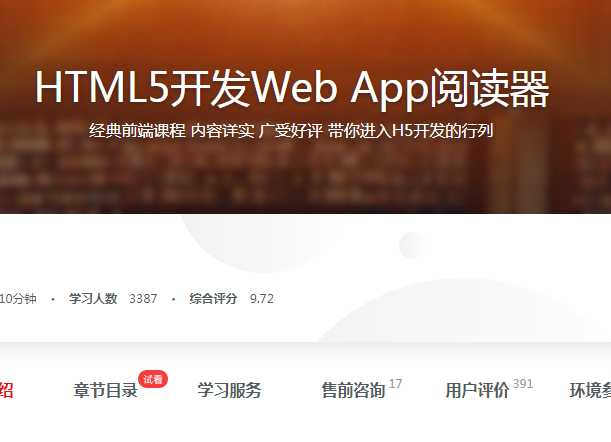Screen dimensions: 611x442
Task: Click the dot separator before 综合评分
Action: pos(173,298)
